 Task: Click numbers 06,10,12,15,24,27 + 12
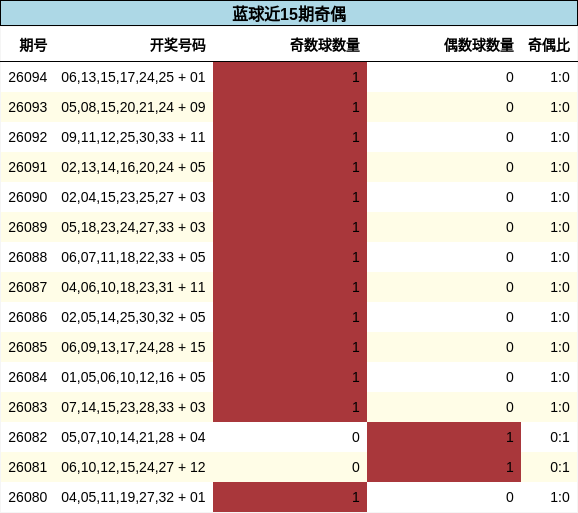[x=133, y=467]
